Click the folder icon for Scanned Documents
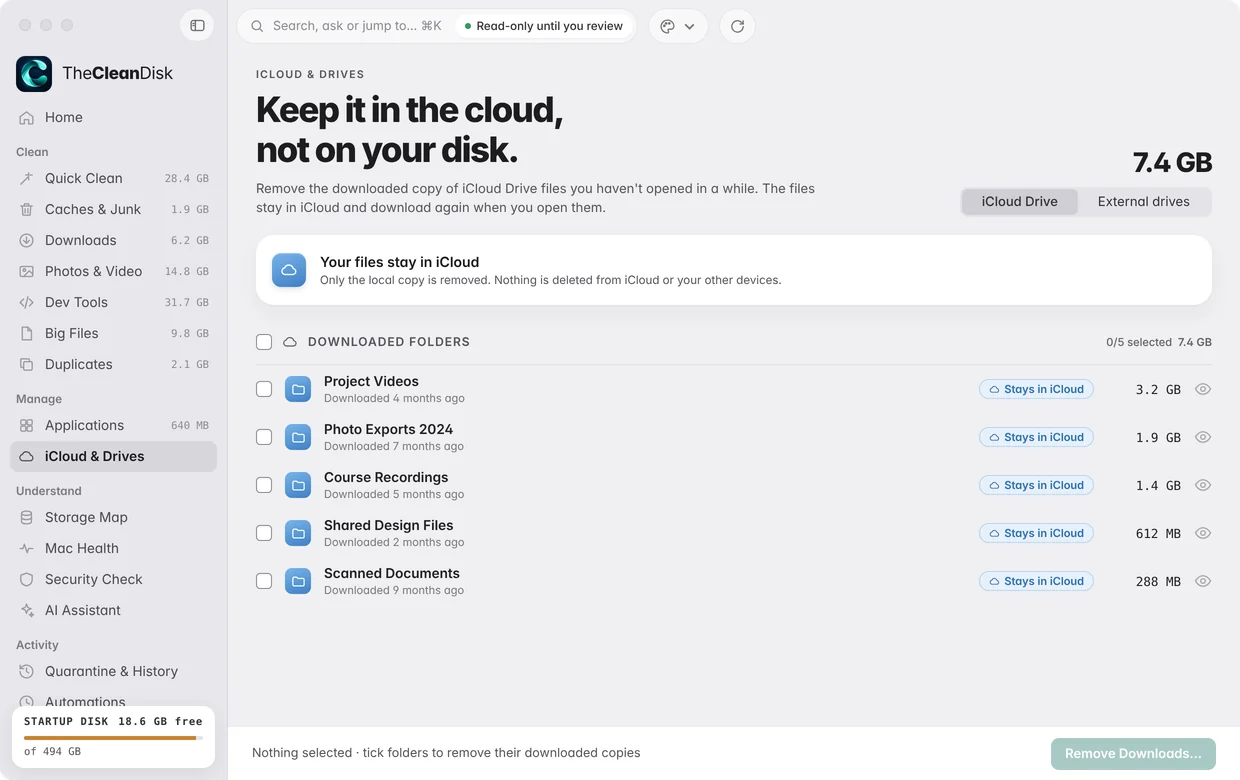The width and height of the screenshot is (1240, 780). point(298,581)
